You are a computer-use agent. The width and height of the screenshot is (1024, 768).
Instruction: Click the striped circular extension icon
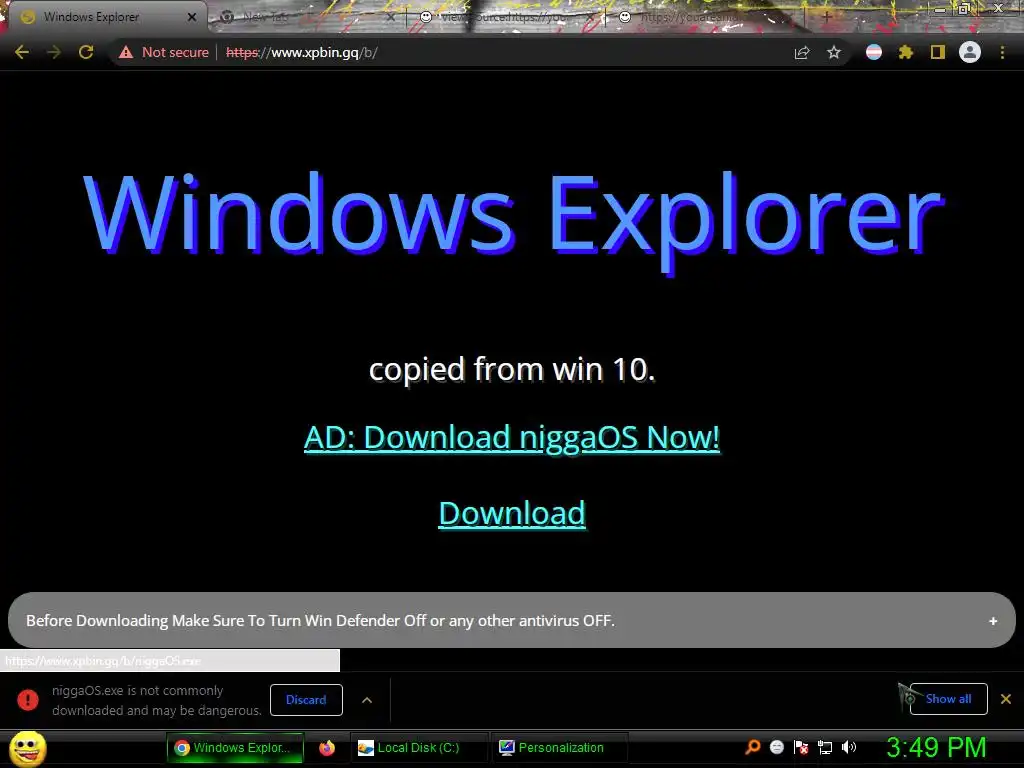(874, 52)
